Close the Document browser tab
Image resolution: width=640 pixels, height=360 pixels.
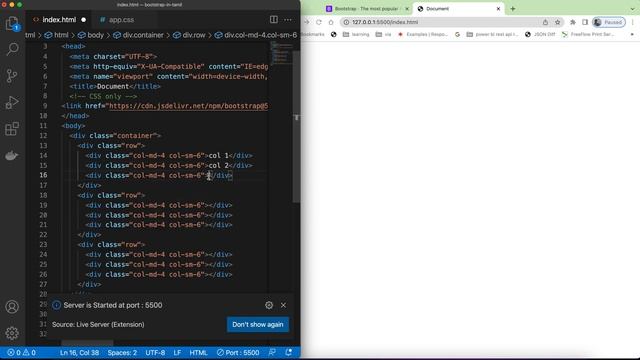498,9
